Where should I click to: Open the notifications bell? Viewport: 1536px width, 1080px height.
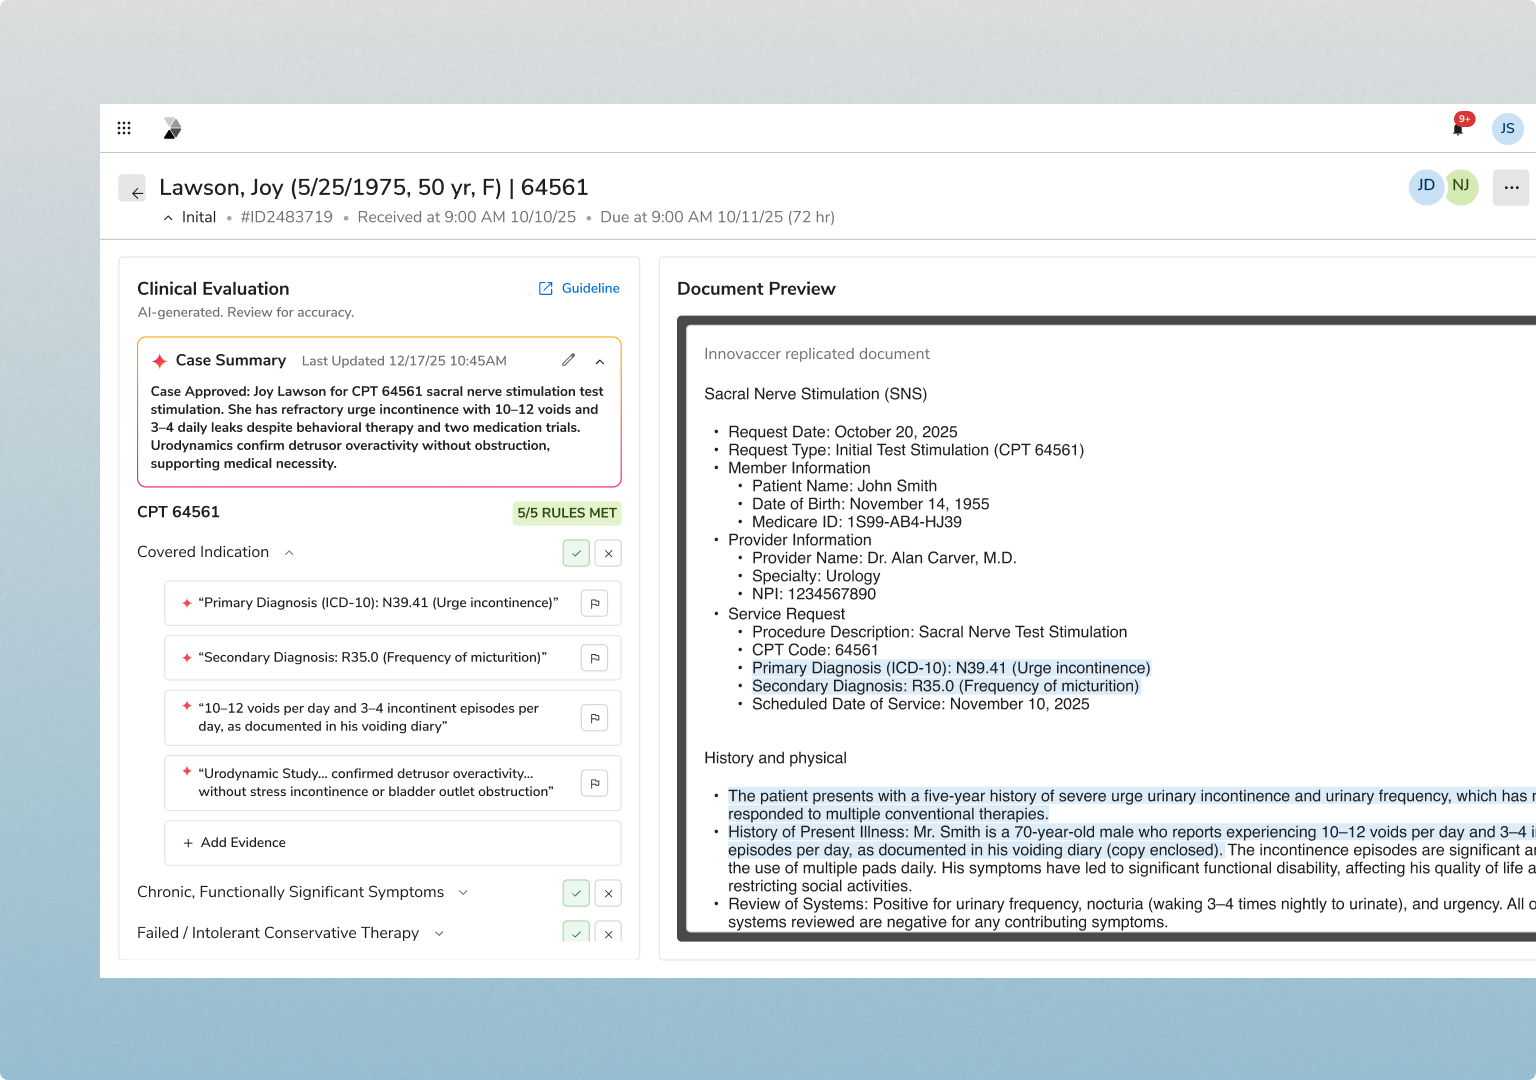1458,128
